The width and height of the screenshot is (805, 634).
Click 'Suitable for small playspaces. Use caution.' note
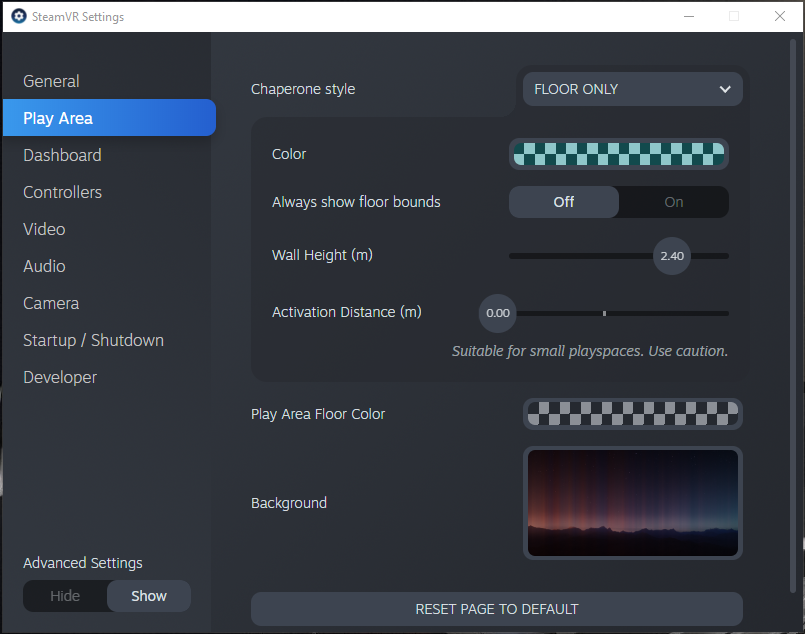(590, 351)
